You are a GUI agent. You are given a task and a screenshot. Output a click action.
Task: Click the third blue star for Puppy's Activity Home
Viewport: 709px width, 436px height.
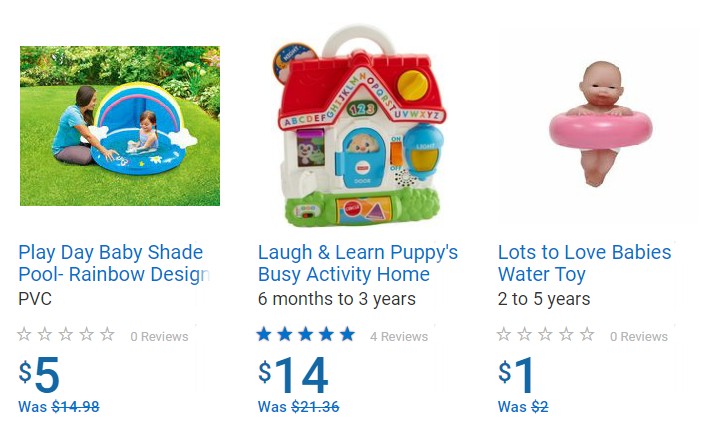point(306,335)
